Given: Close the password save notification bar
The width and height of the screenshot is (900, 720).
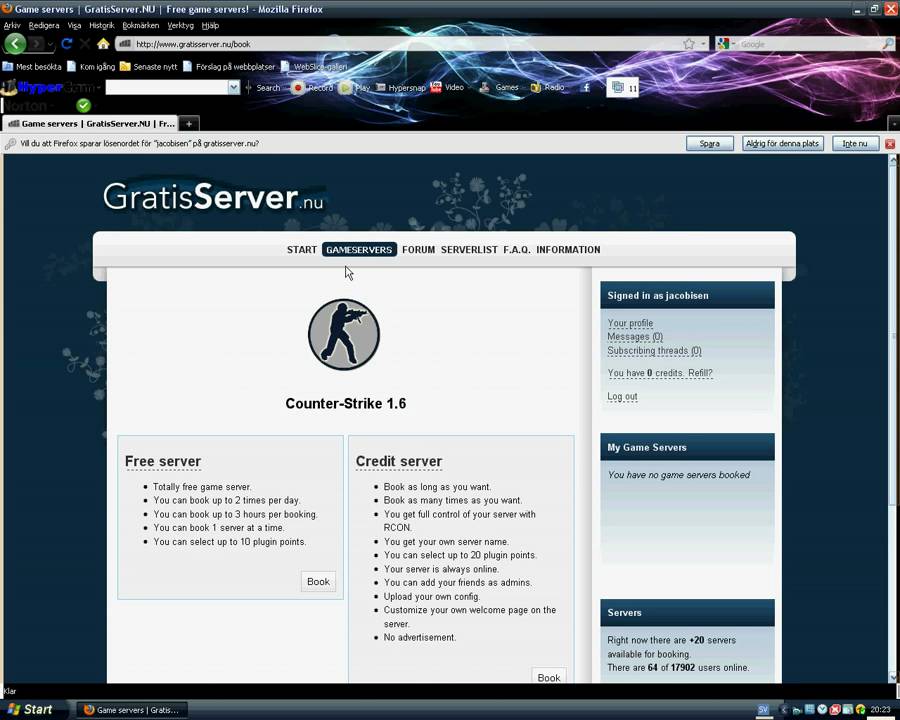Looking at the screenshot, I should pyautogui.click(x=890, y=144).
